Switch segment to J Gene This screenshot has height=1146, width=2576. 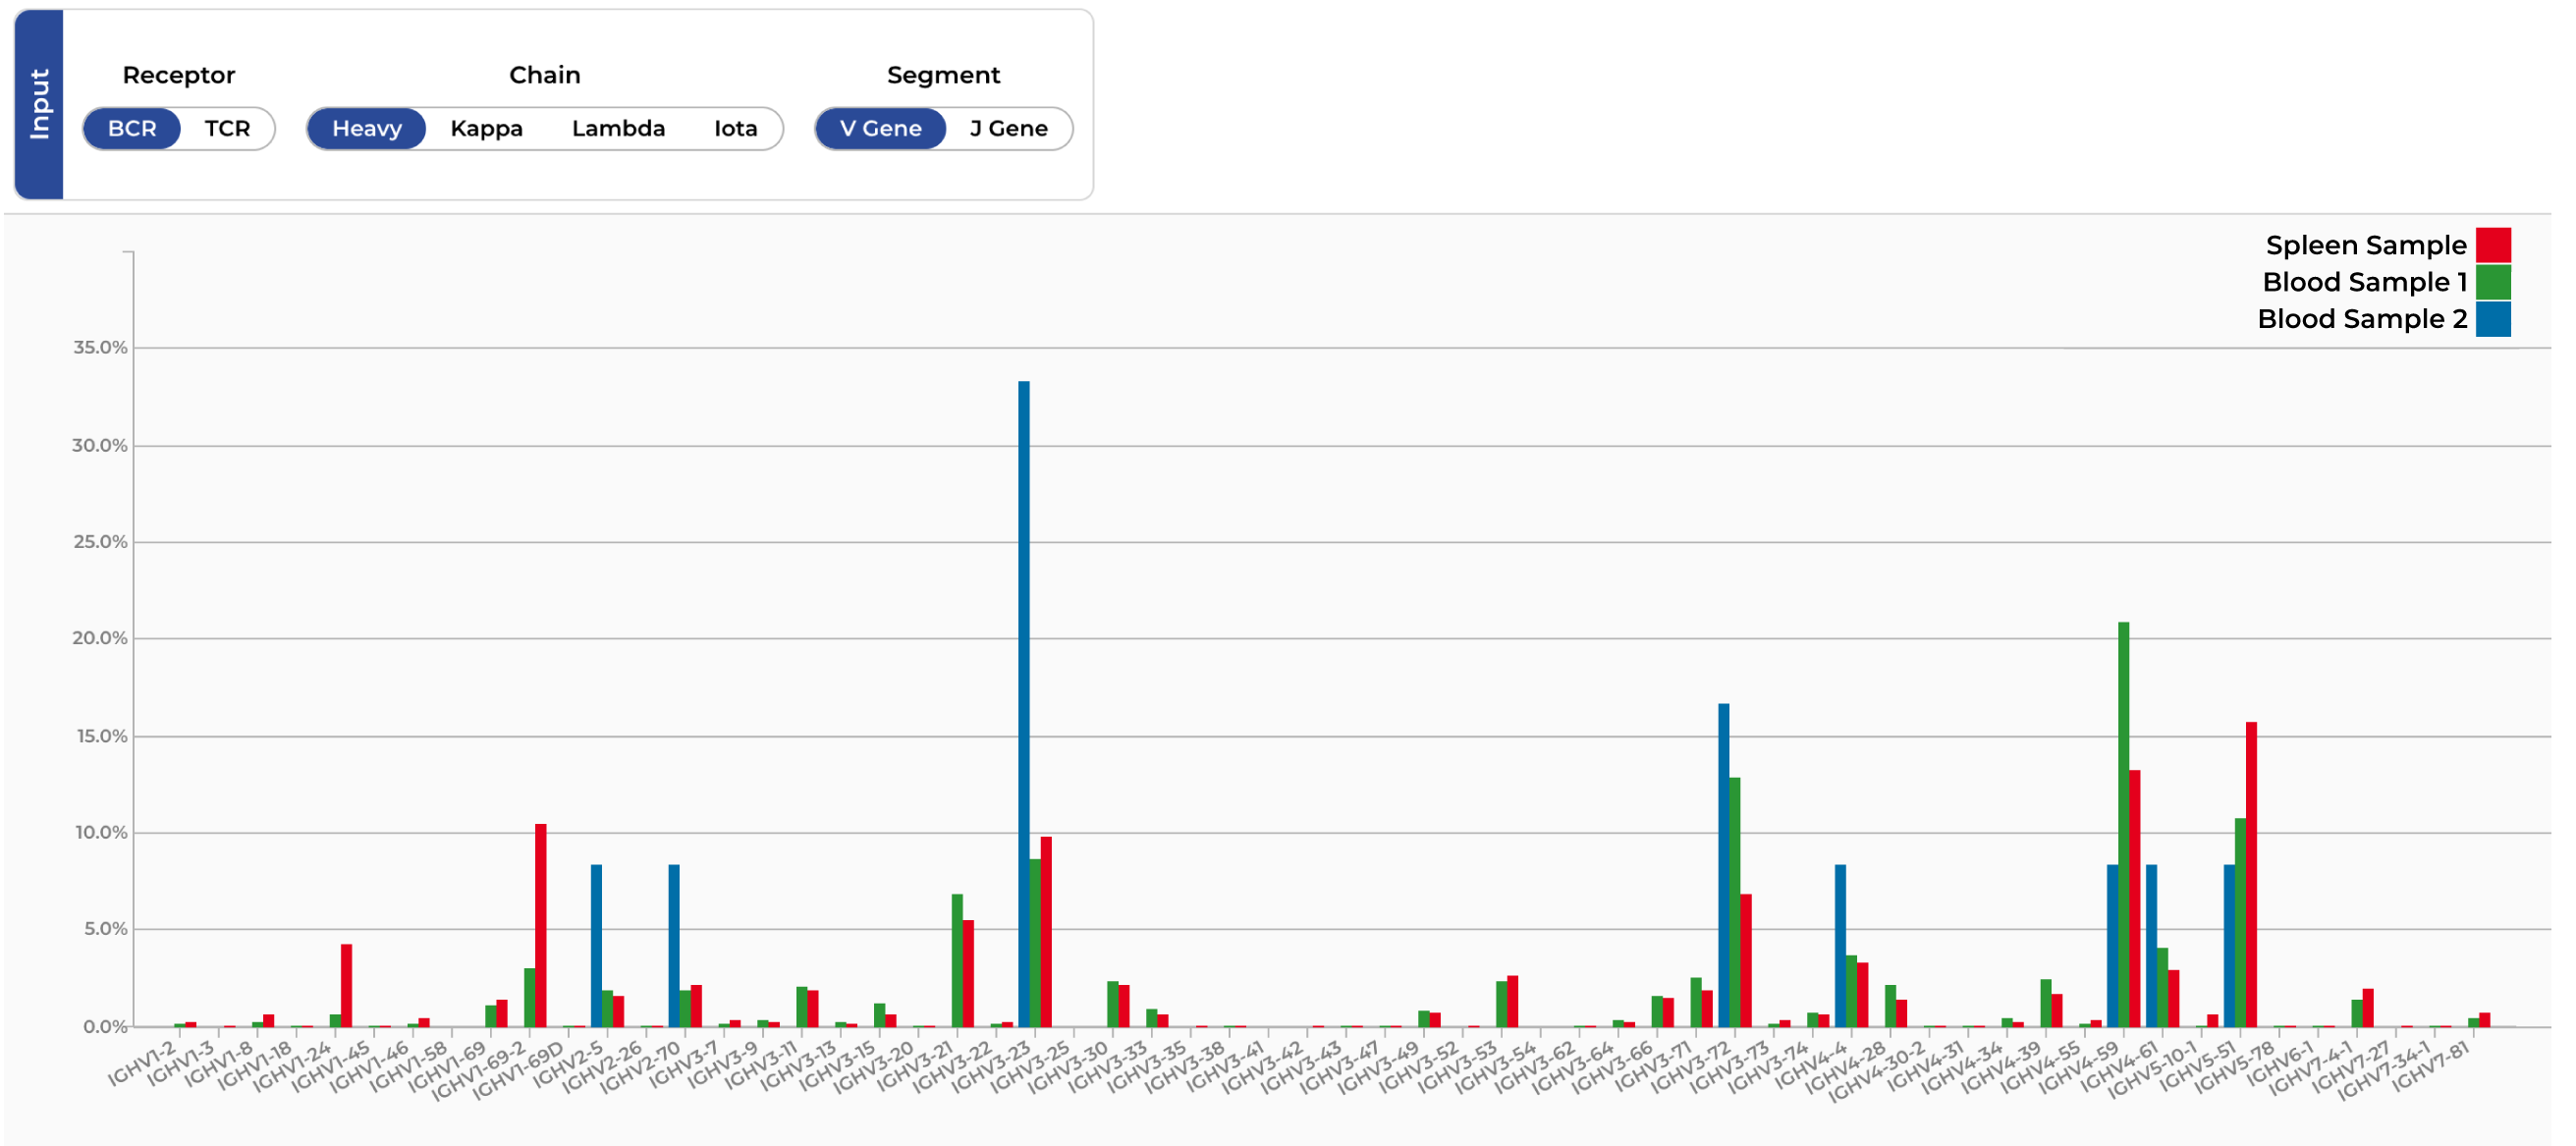[x=1008, y=129]
